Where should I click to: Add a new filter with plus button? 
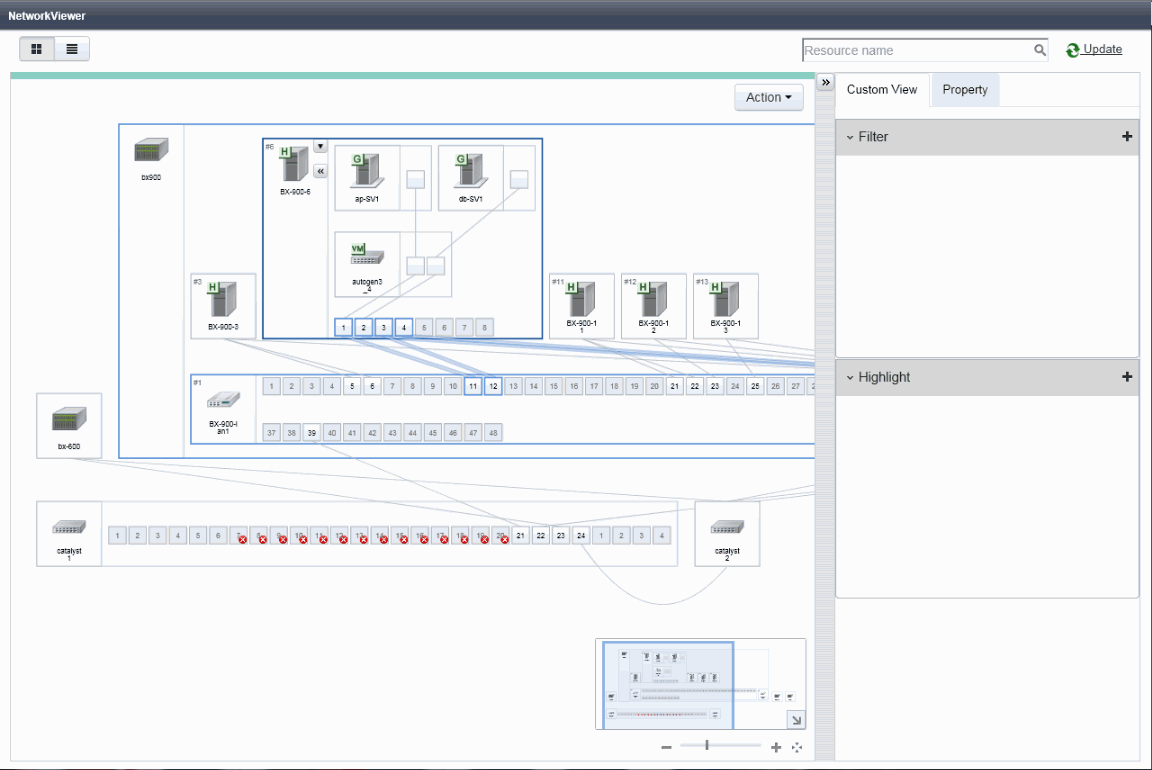[1127, 137]
